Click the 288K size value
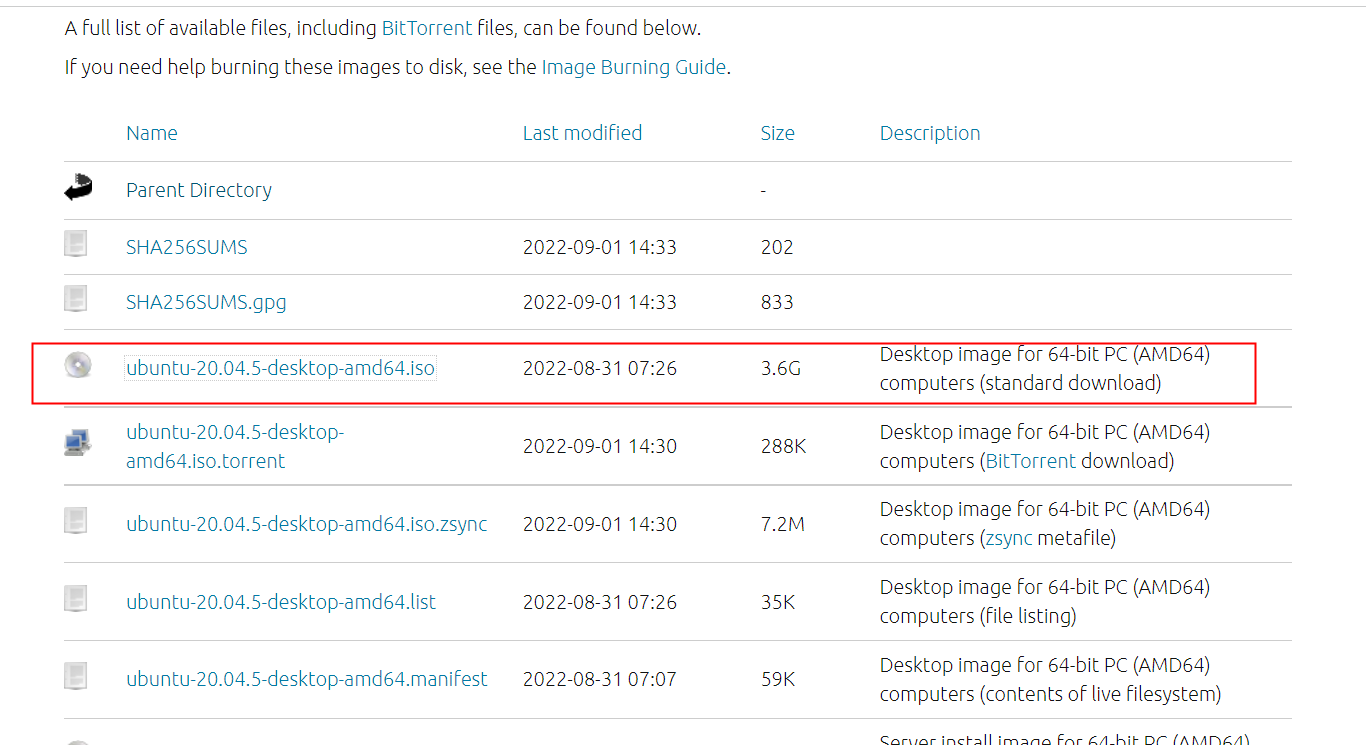Image resolution: width=1366 pixels, height=745 pixels. point(784,447)
